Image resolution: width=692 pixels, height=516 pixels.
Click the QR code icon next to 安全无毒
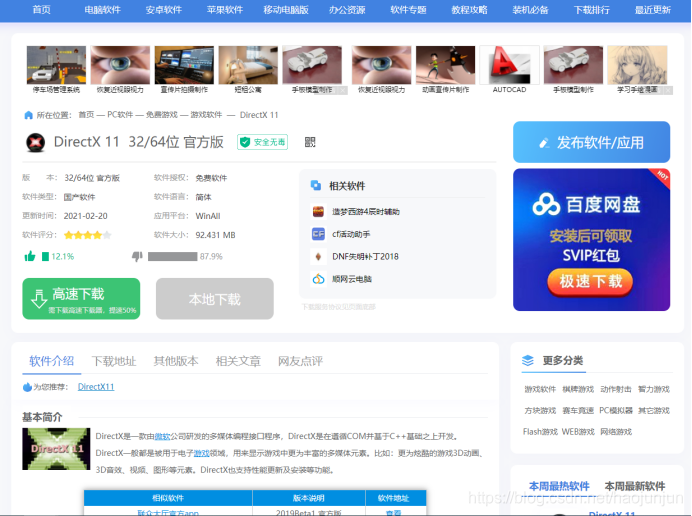(x=310, y=142)
